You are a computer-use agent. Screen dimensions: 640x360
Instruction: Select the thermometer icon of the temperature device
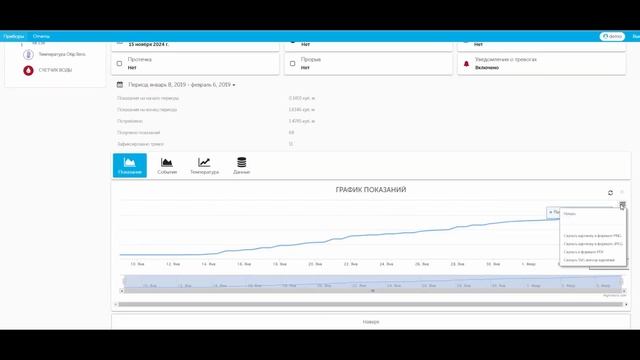pos(28,54)
